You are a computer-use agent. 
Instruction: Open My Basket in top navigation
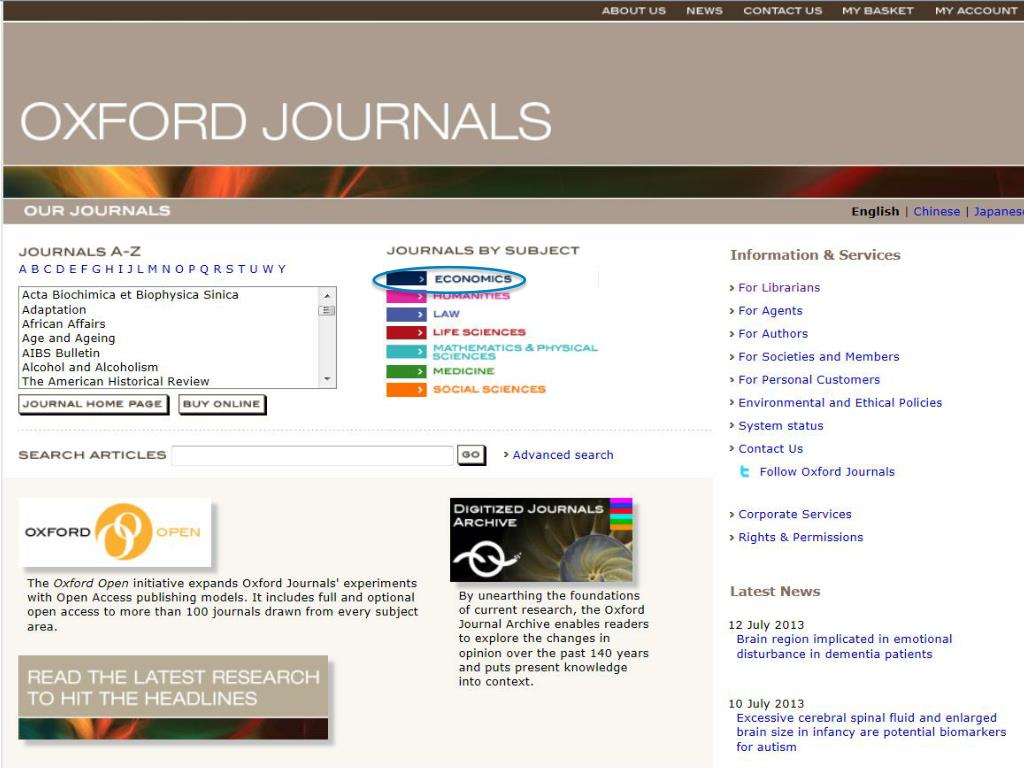pos(878,10)
